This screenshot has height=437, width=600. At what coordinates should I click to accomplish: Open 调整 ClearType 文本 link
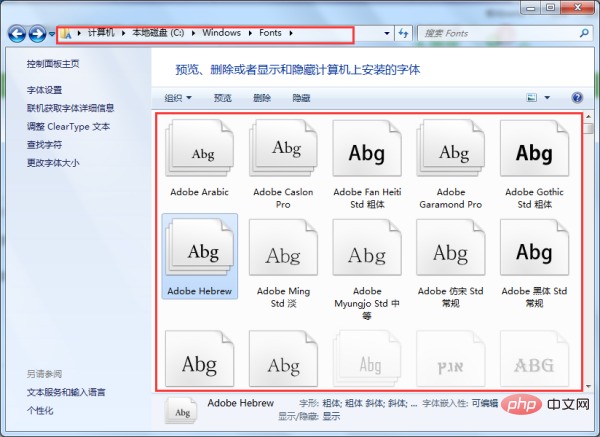69,126
